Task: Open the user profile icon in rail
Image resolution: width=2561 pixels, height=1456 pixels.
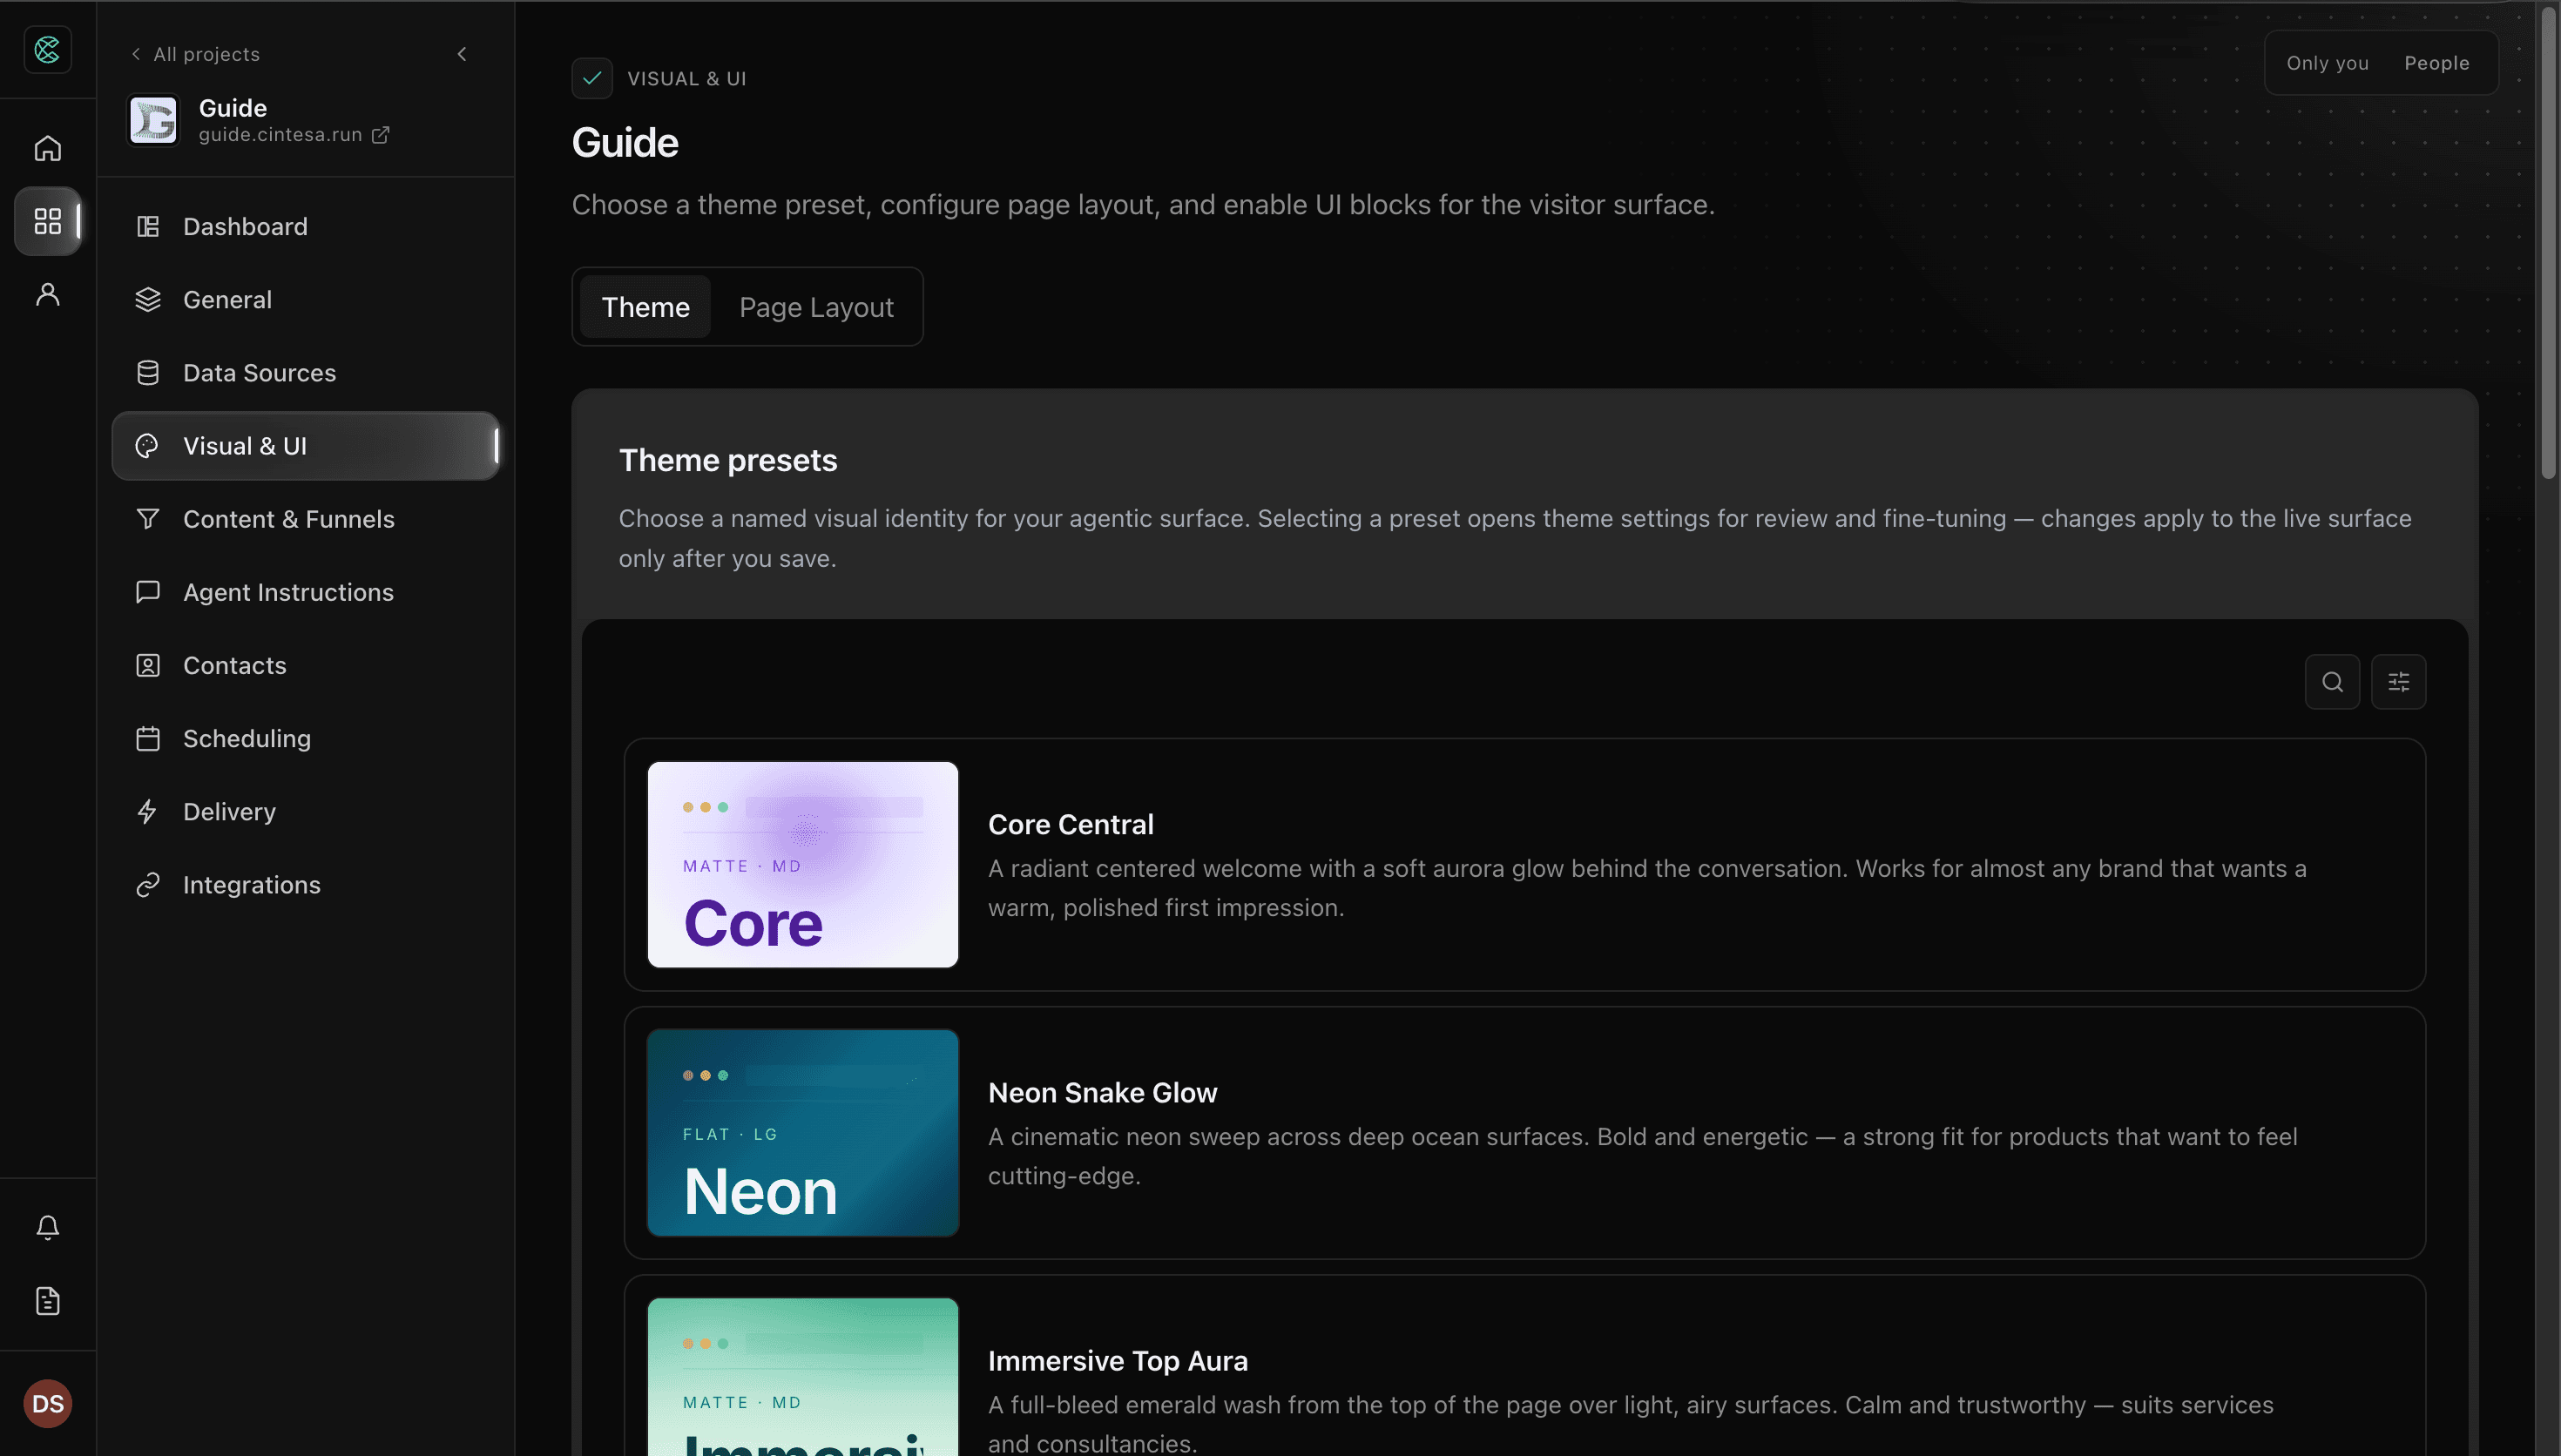Action: 47,294
